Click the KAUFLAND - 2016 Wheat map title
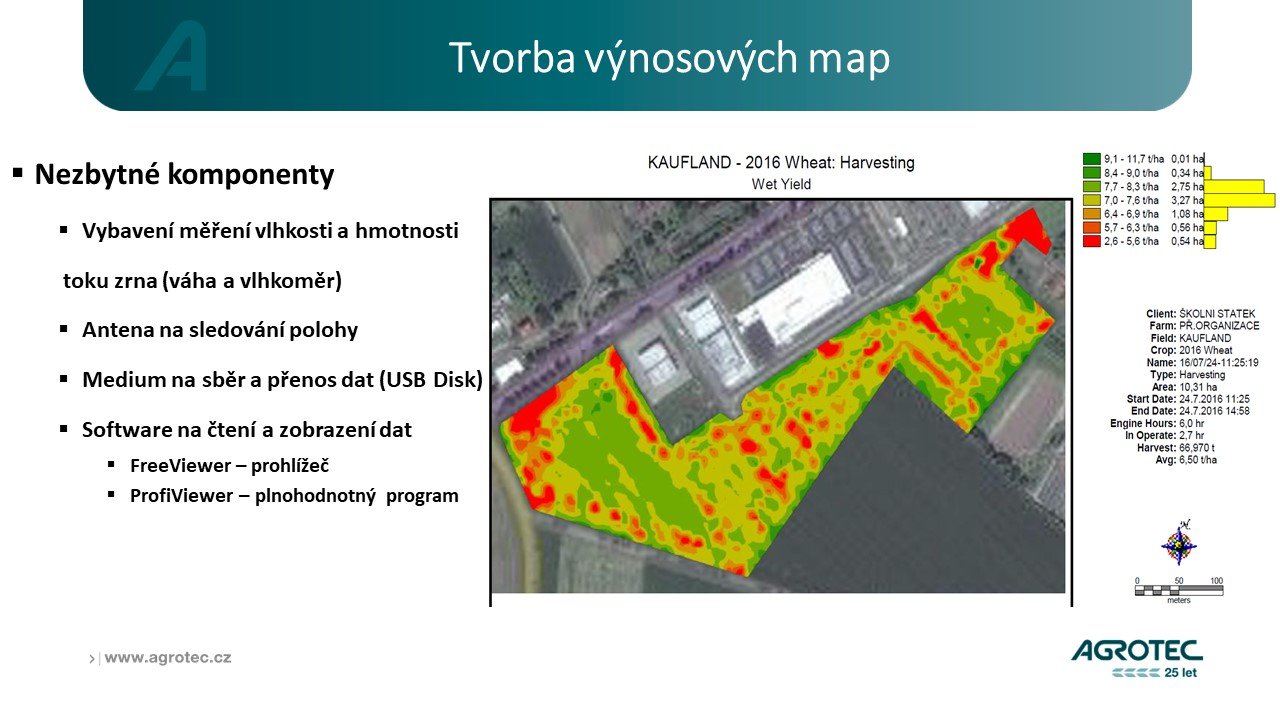 [781, 162]
